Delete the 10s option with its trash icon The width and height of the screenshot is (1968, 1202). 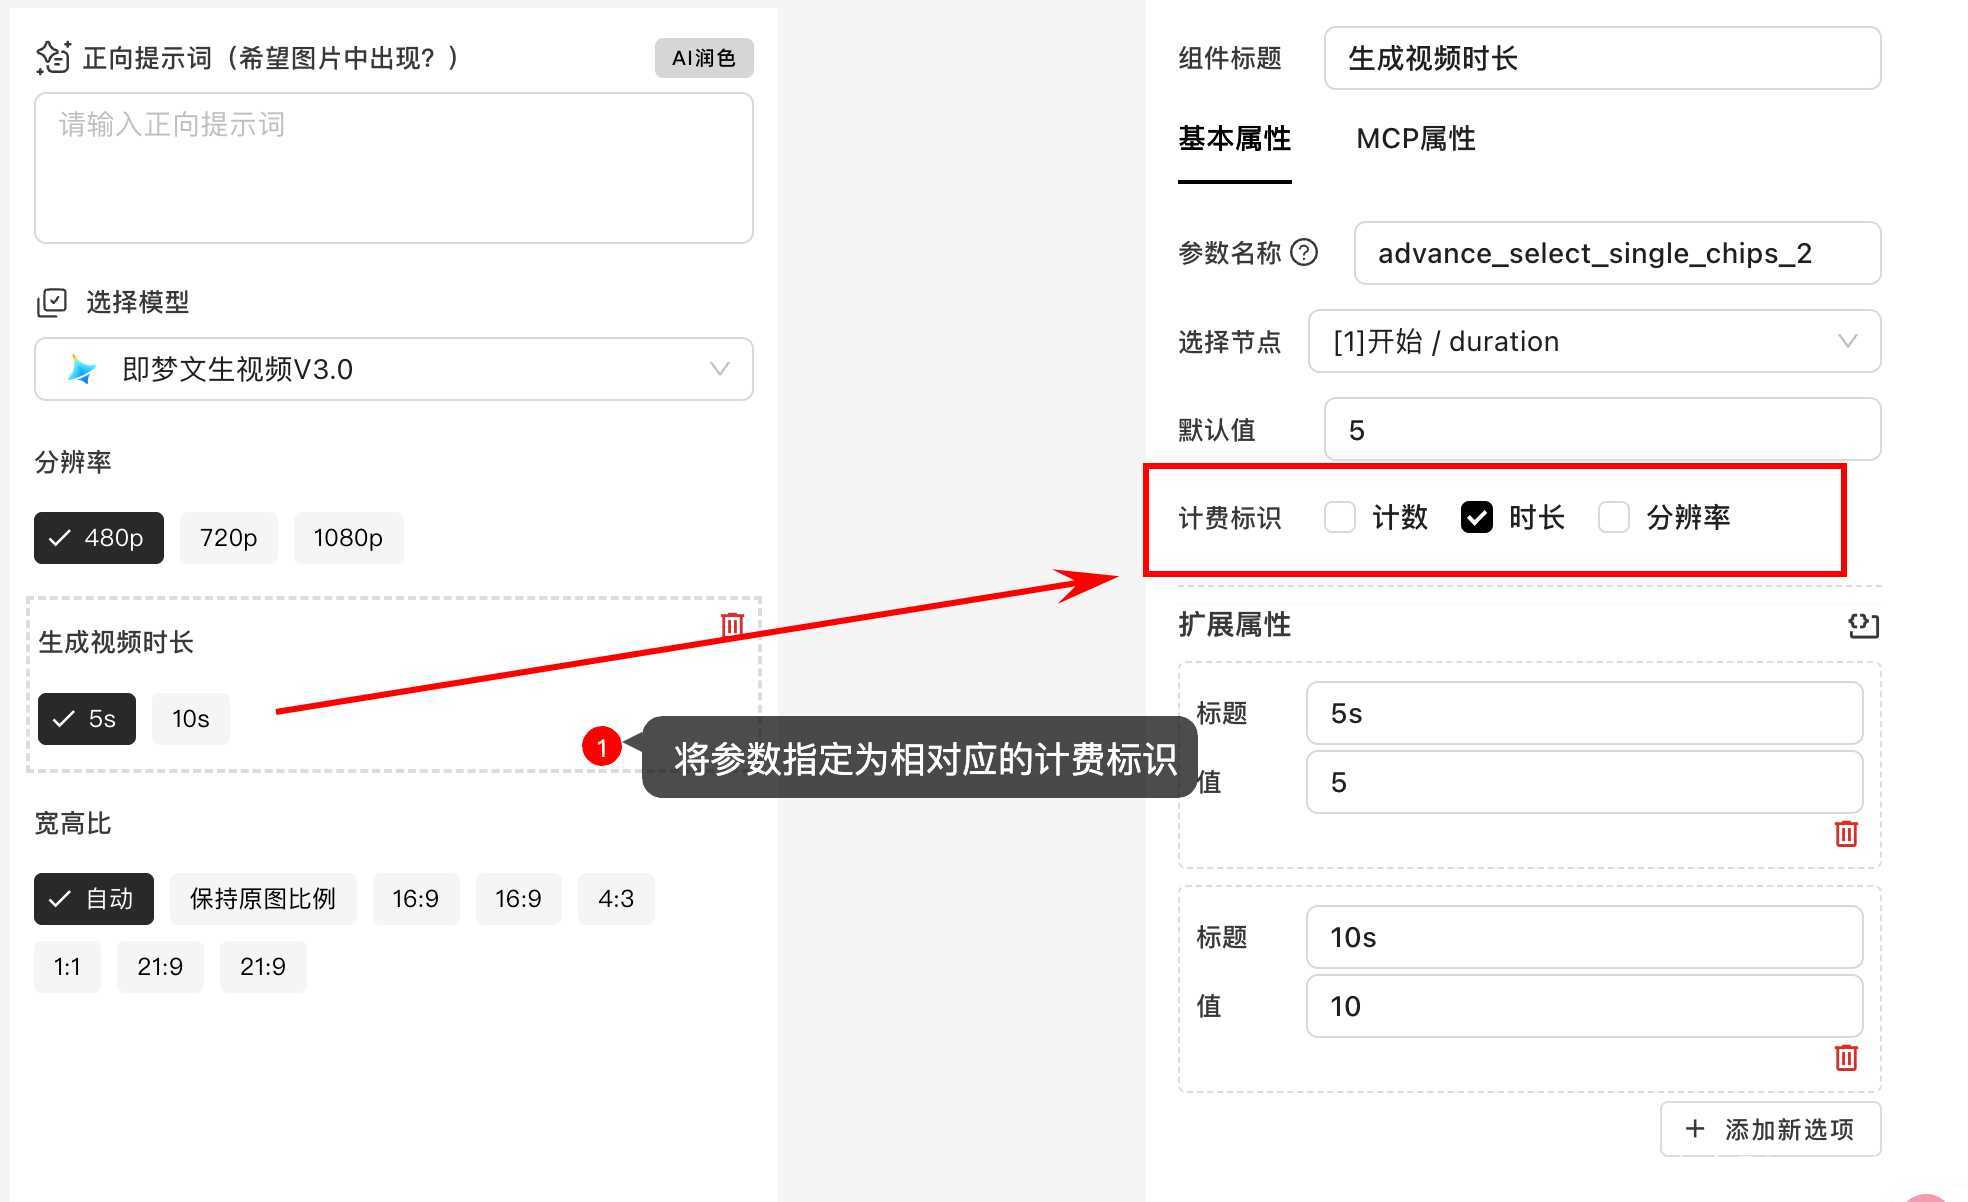(1846, 1057)
